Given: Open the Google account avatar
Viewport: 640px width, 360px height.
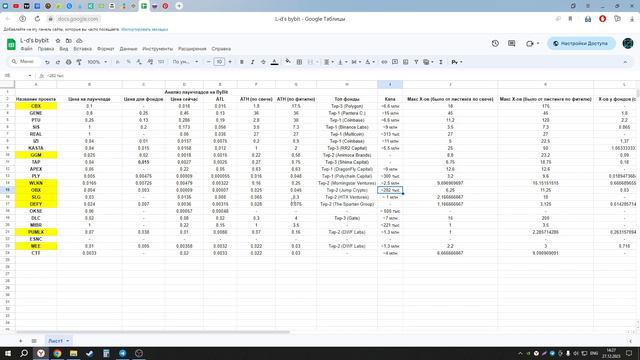Looking at the screenshot, I should (x=628, y=43).
